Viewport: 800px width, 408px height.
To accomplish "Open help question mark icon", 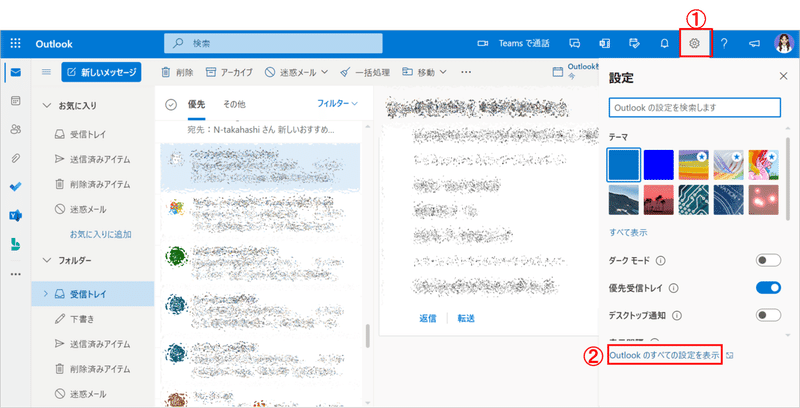I will pos(724,44).
